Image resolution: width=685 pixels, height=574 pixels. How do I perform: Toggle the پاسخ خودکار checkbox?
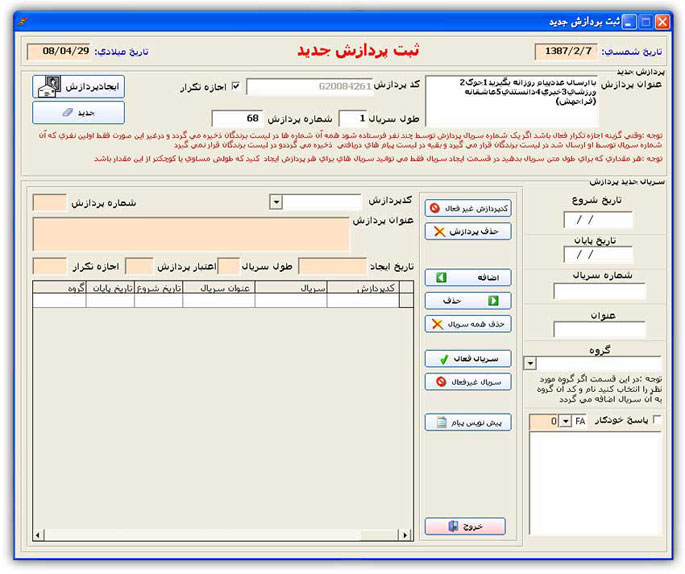(x=656, y=420)
